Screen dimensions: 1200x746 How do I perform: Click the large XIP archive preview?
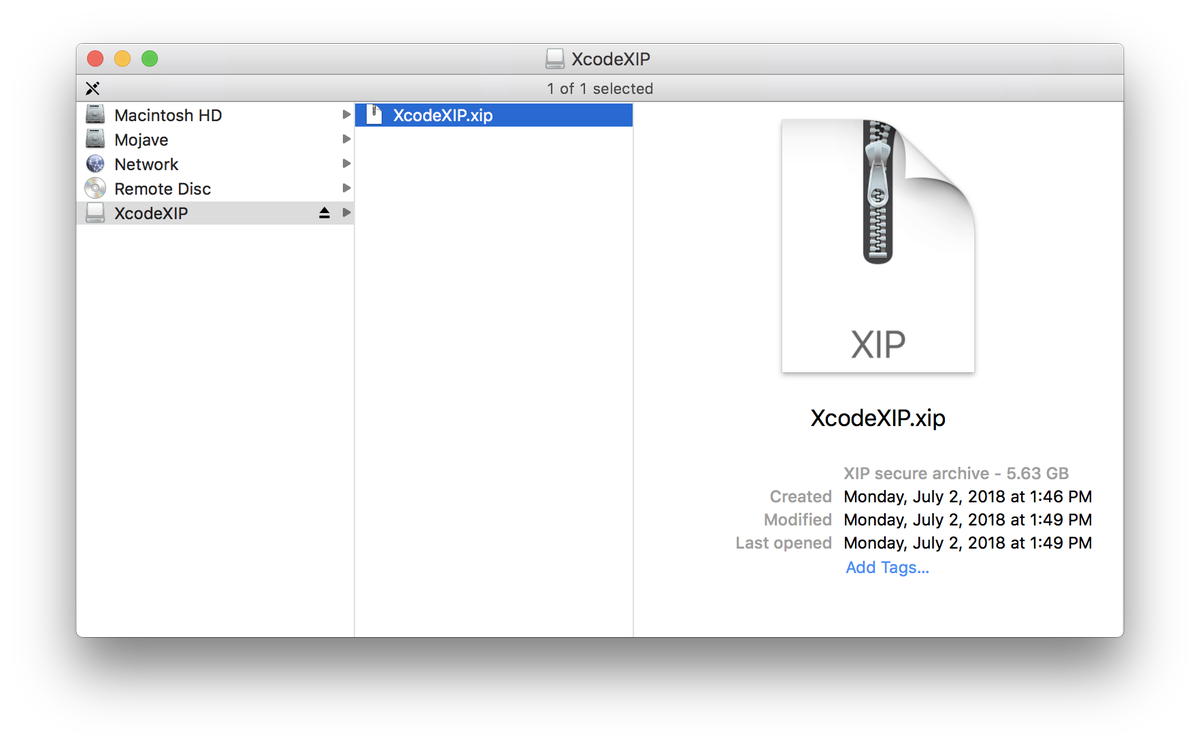[878, 246]
